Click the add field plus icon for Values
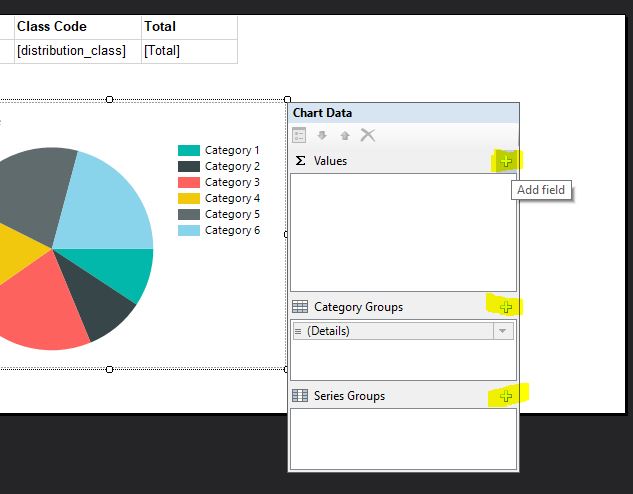 pyautogui.click(x=506, y=161)
